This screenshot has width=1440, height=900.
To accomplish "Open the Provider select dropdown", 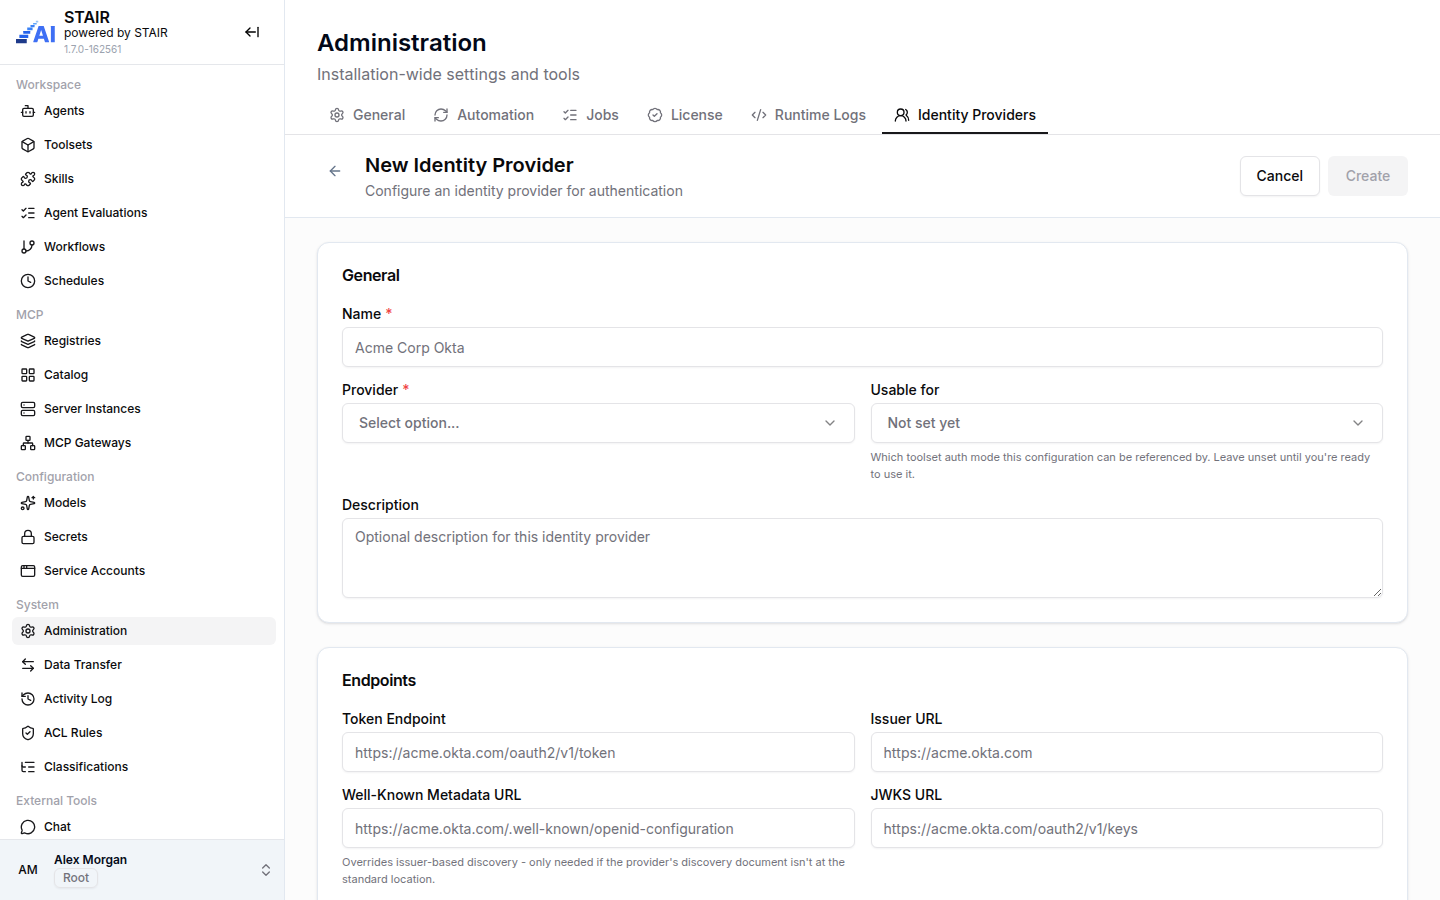I will tap(598, 423).
